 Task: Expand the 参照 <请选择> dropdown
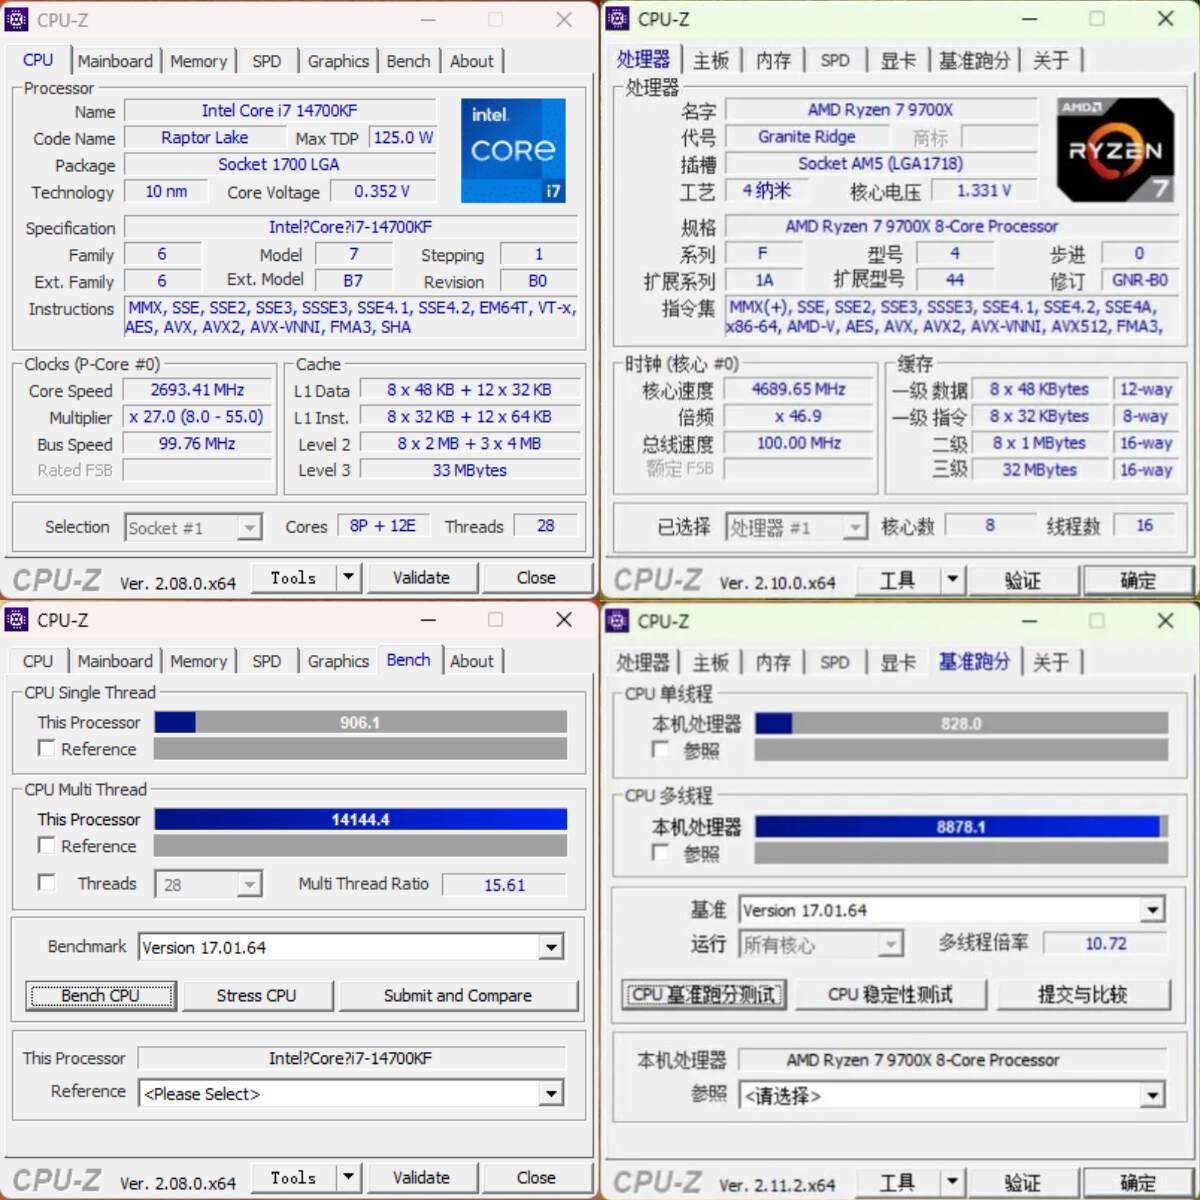click(1153, 1096)
